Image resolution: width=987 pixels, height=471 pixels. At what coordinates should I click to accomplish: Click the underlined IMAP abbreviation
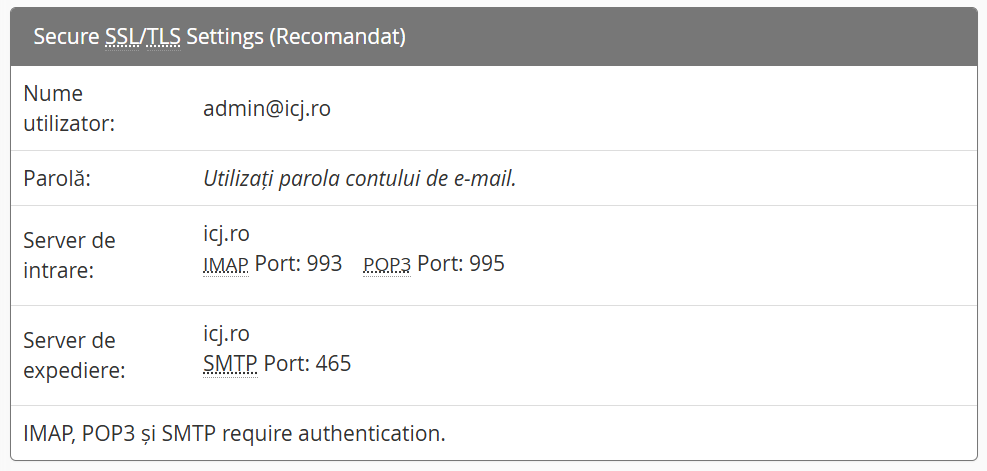(x=225, y=265)
